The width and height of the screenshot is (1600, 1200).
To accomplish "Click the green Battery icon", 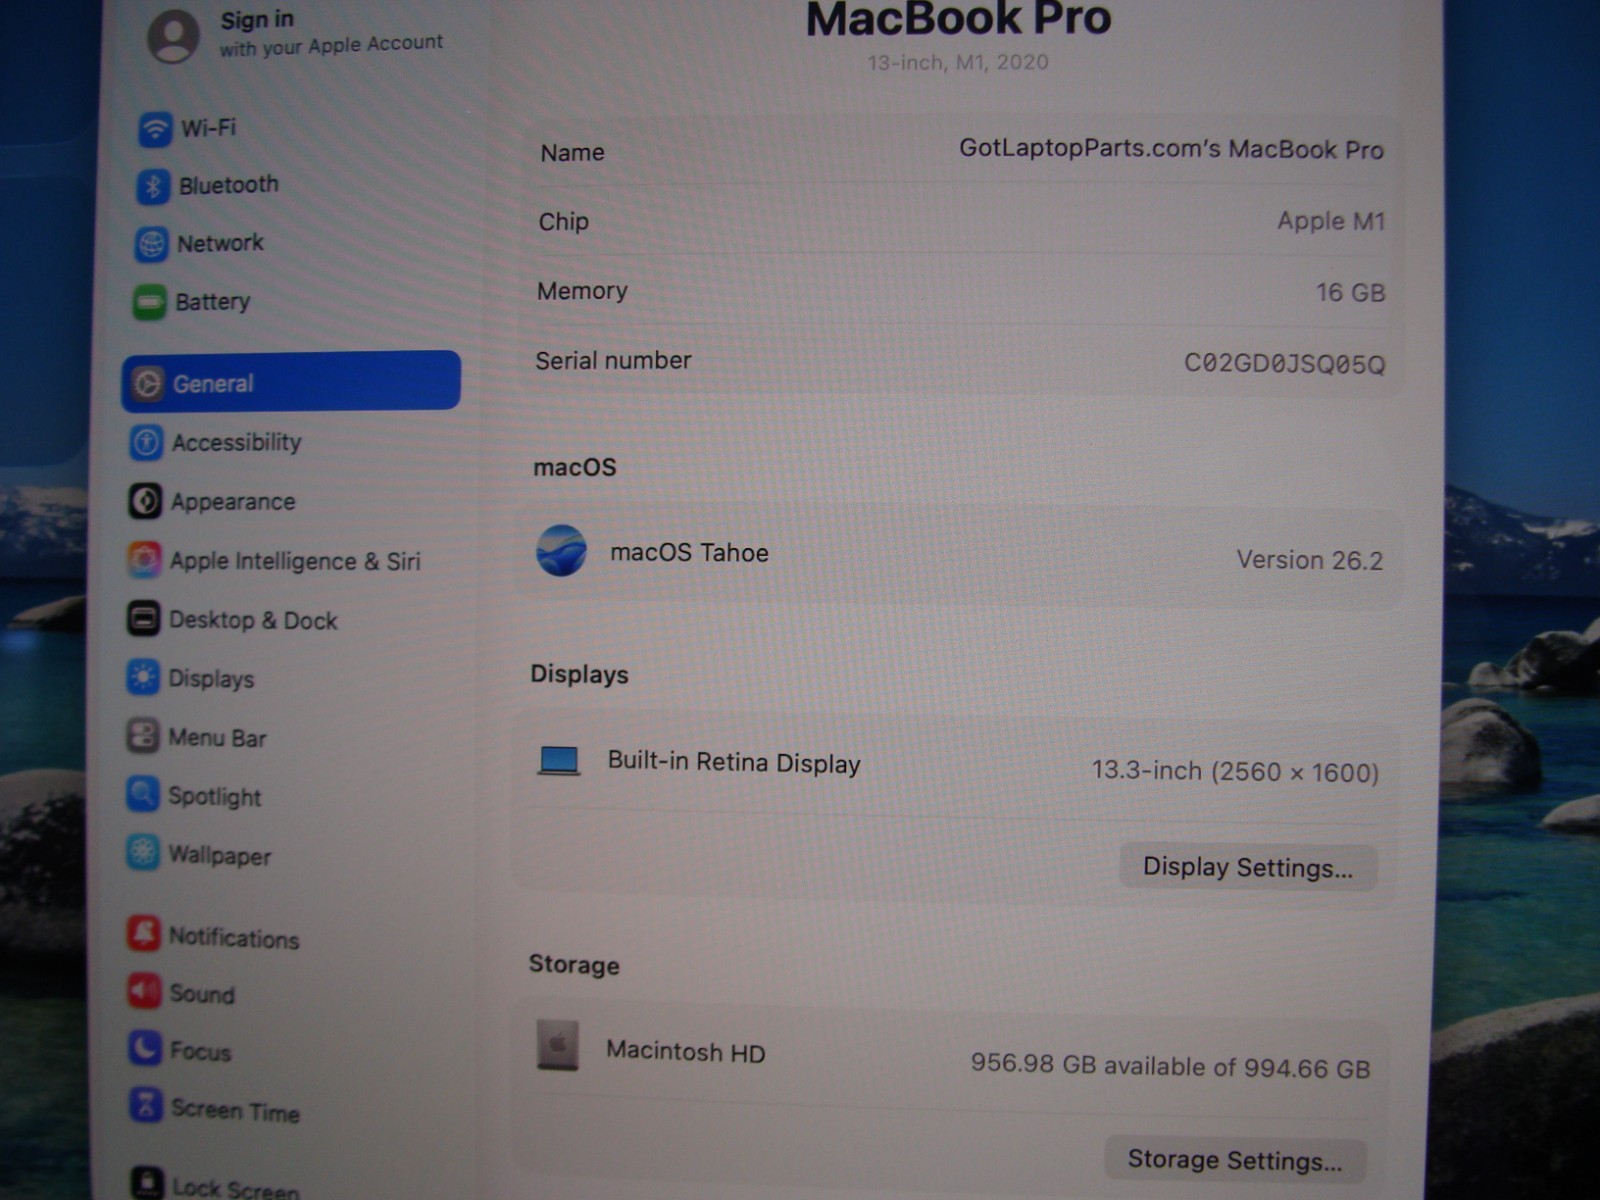I will coord(149,302).
